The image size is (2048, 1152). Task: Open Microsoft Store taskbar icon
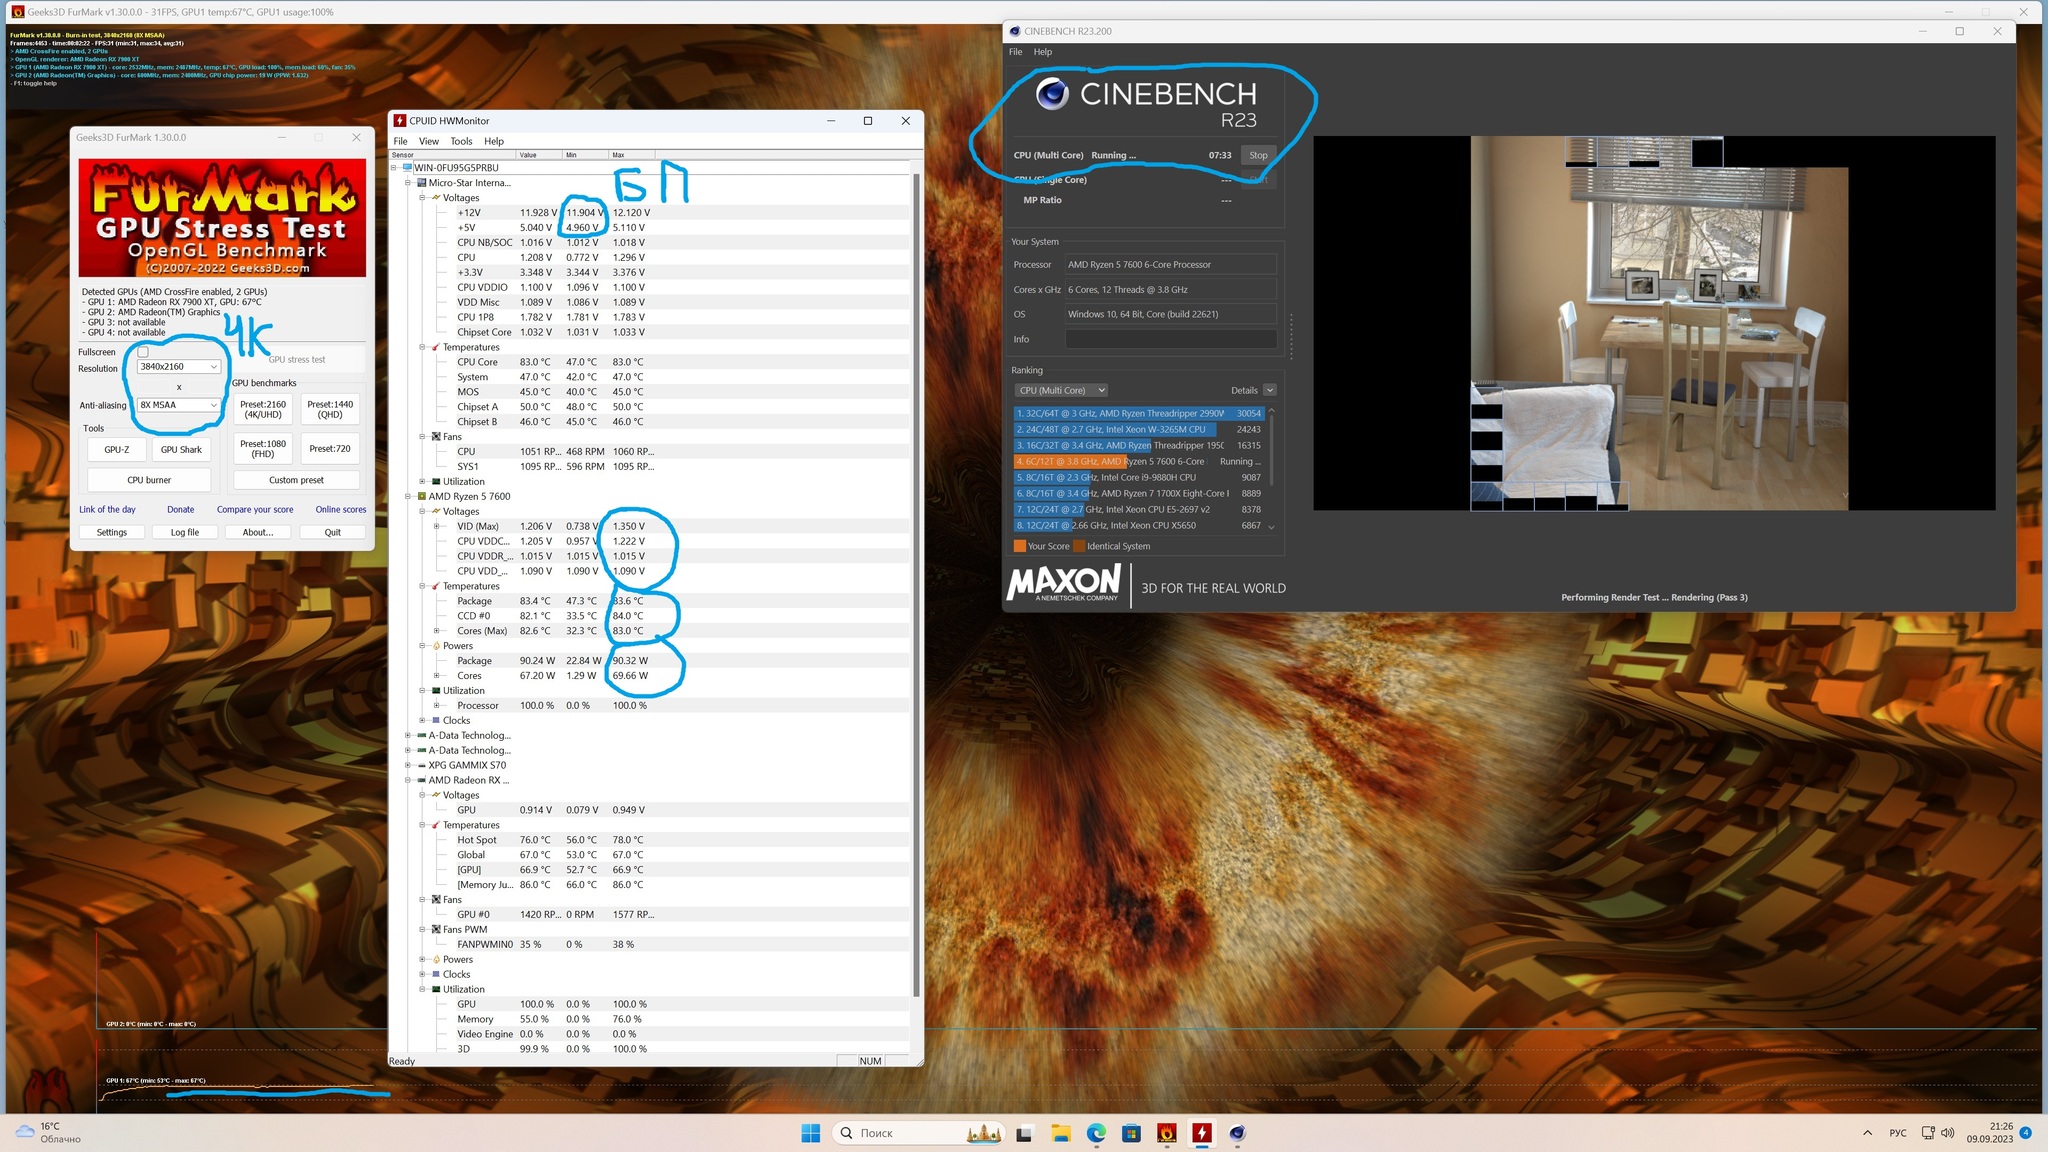1131,1133
